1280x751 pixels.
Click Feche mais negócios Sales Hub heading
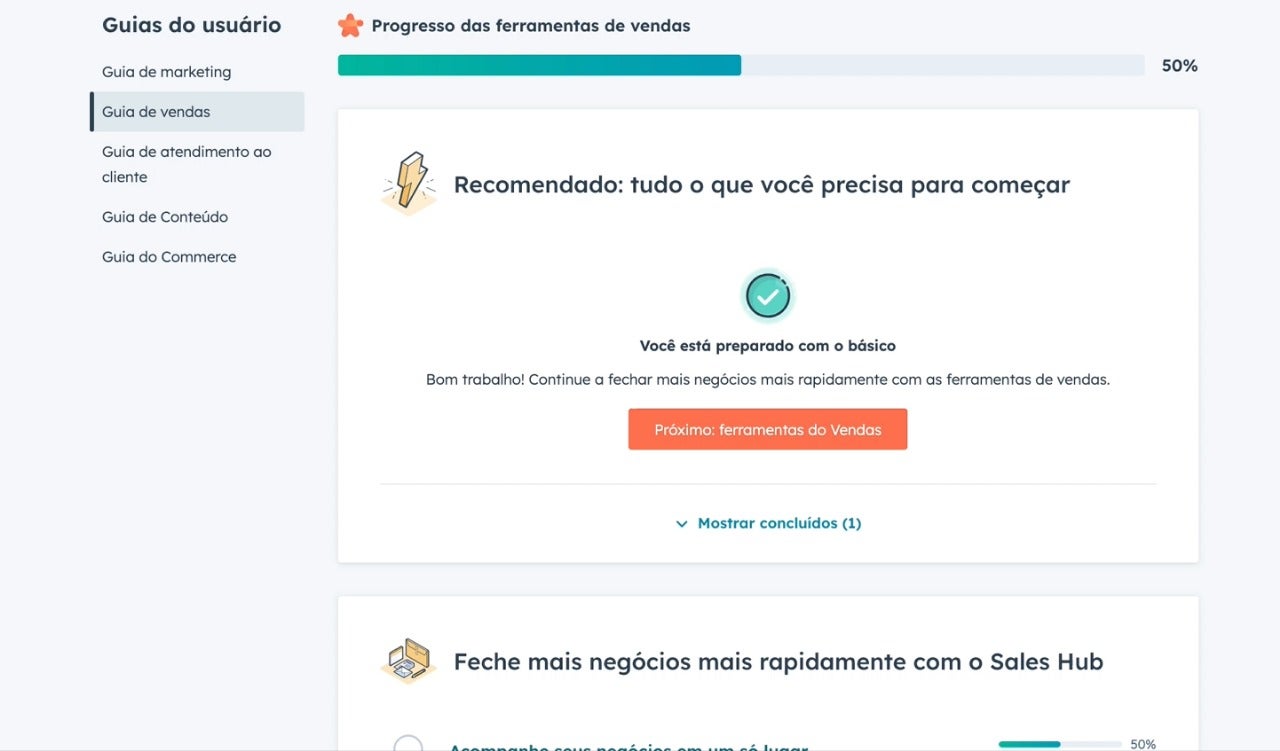(x=778, y=662)
